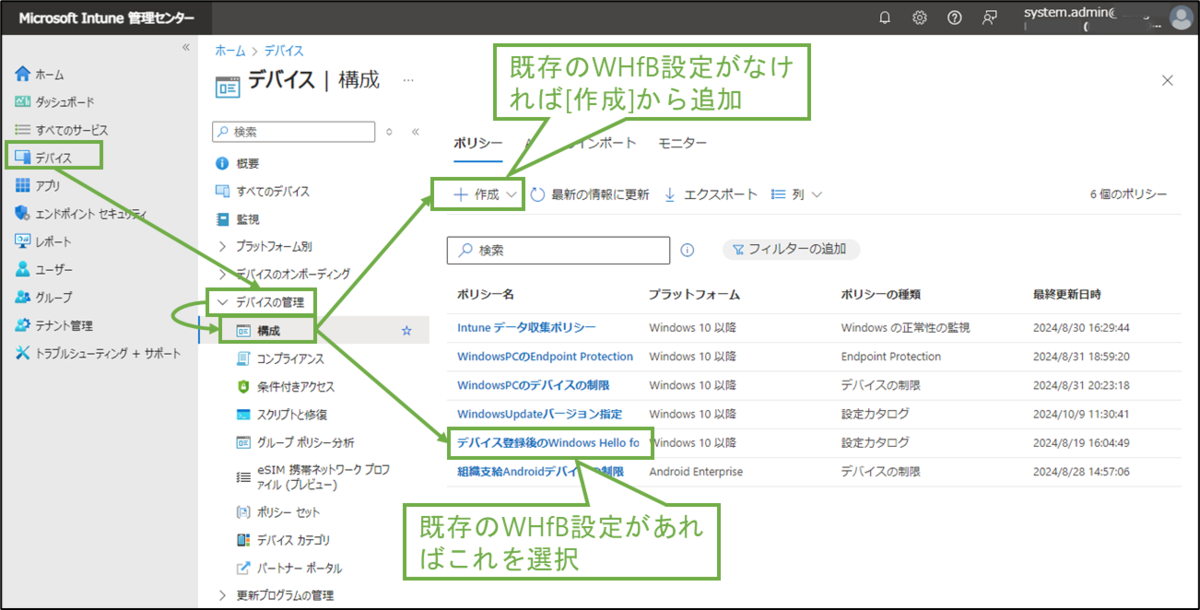1200x610 pixels.
Task: Open デバイス登録後のWindows Hello policy
Action: click(548, 442)
